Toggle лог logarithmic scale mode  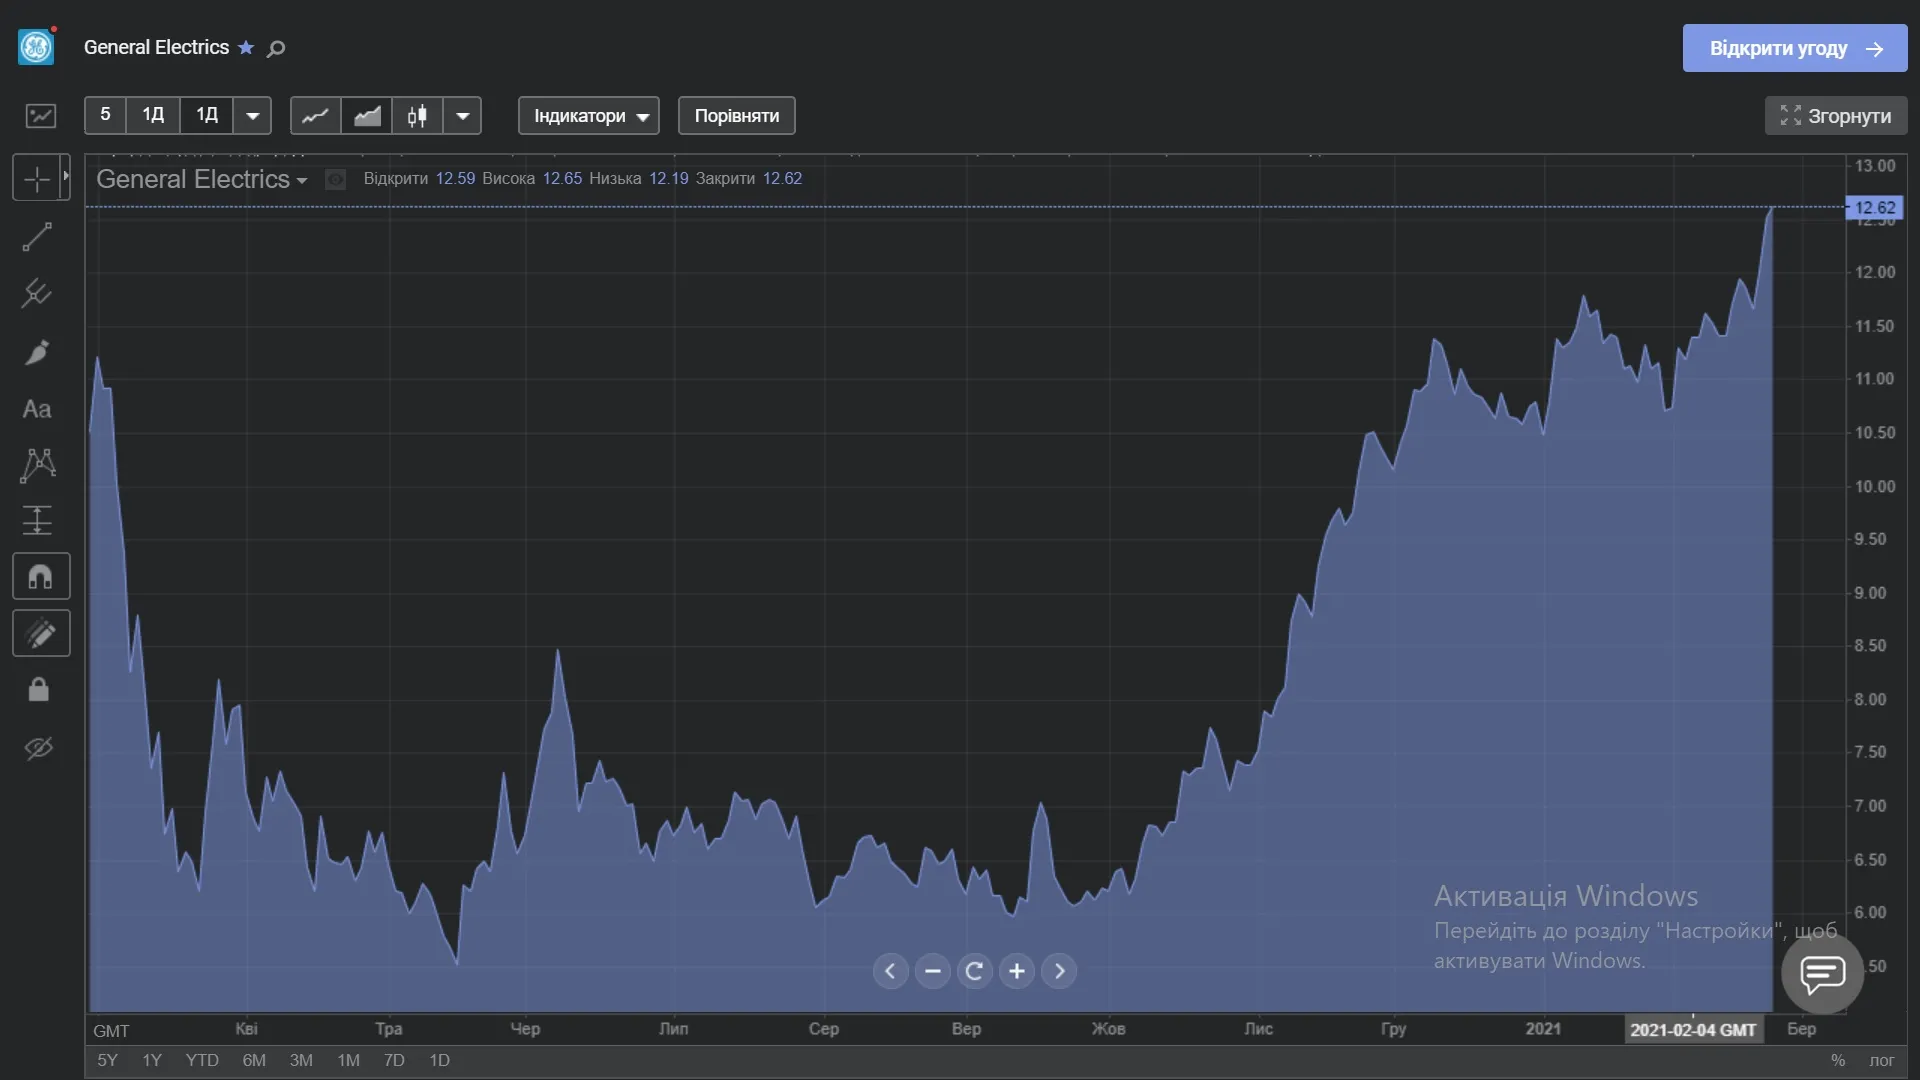[1882, 1060]
